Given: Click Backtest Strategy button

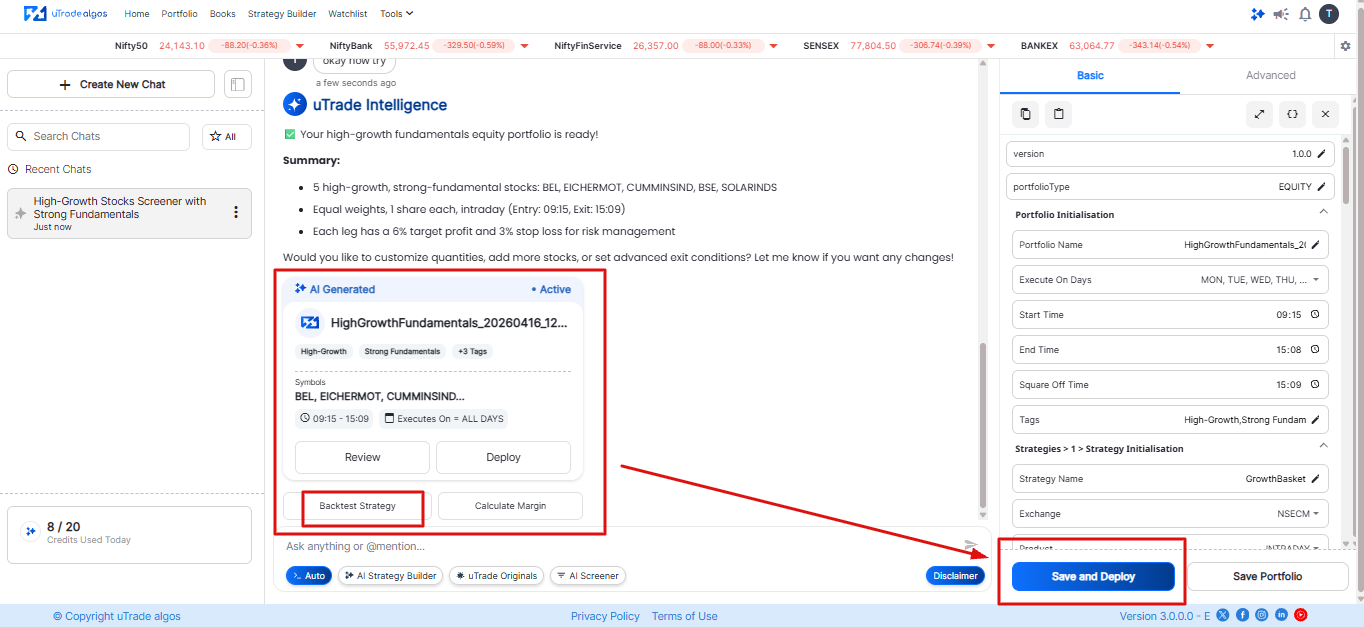Looking at the screenshot, I should (x=357, y=506).
